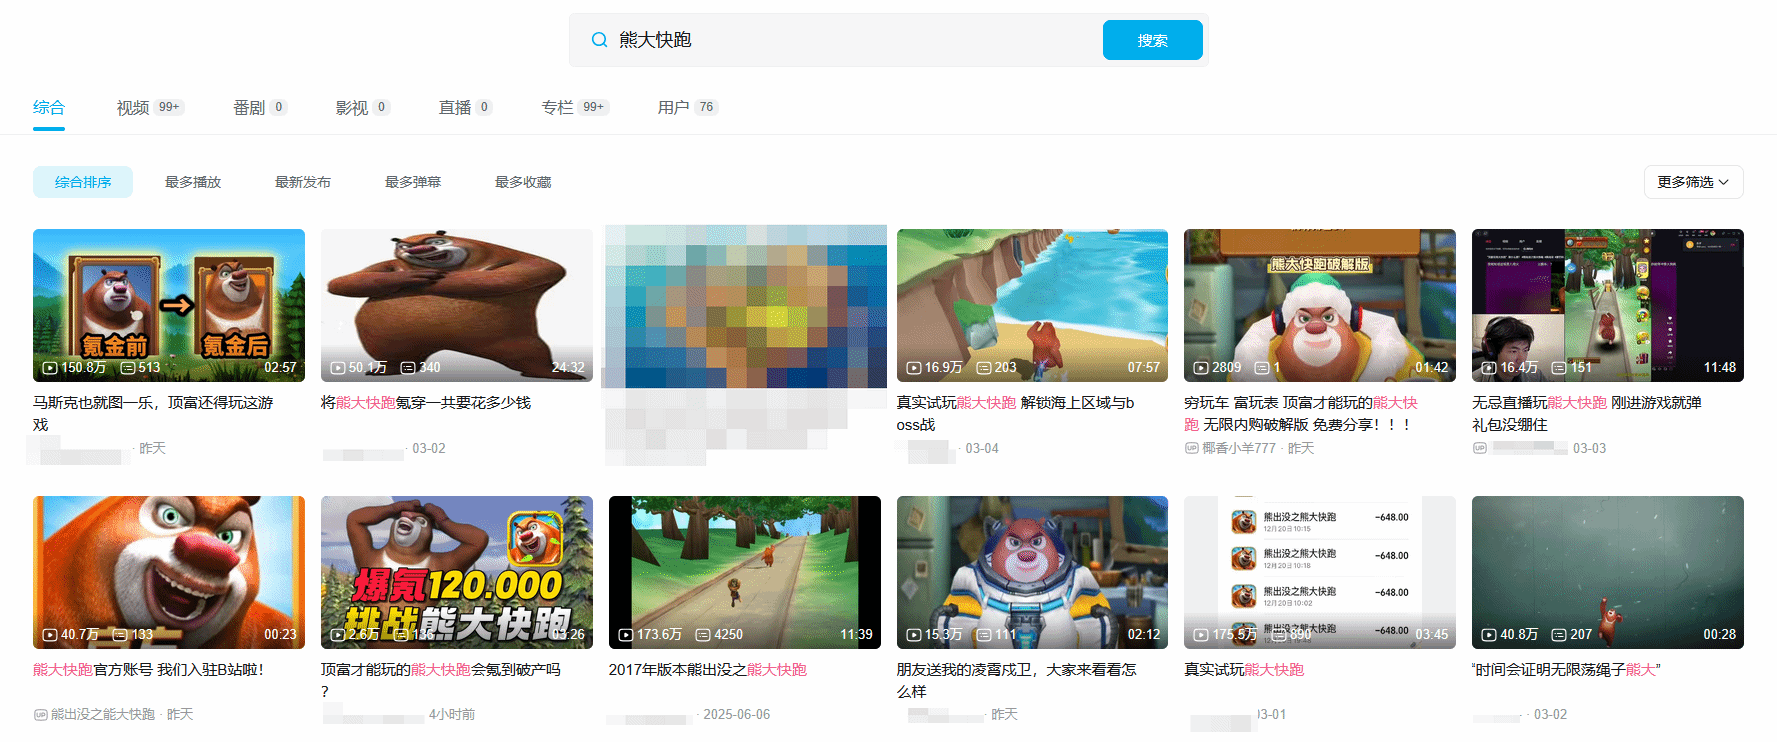Screen dimensions: 1777x742
Task: Sort results by 最多播放
Action: pyautogui.click(x=193, y=182)
